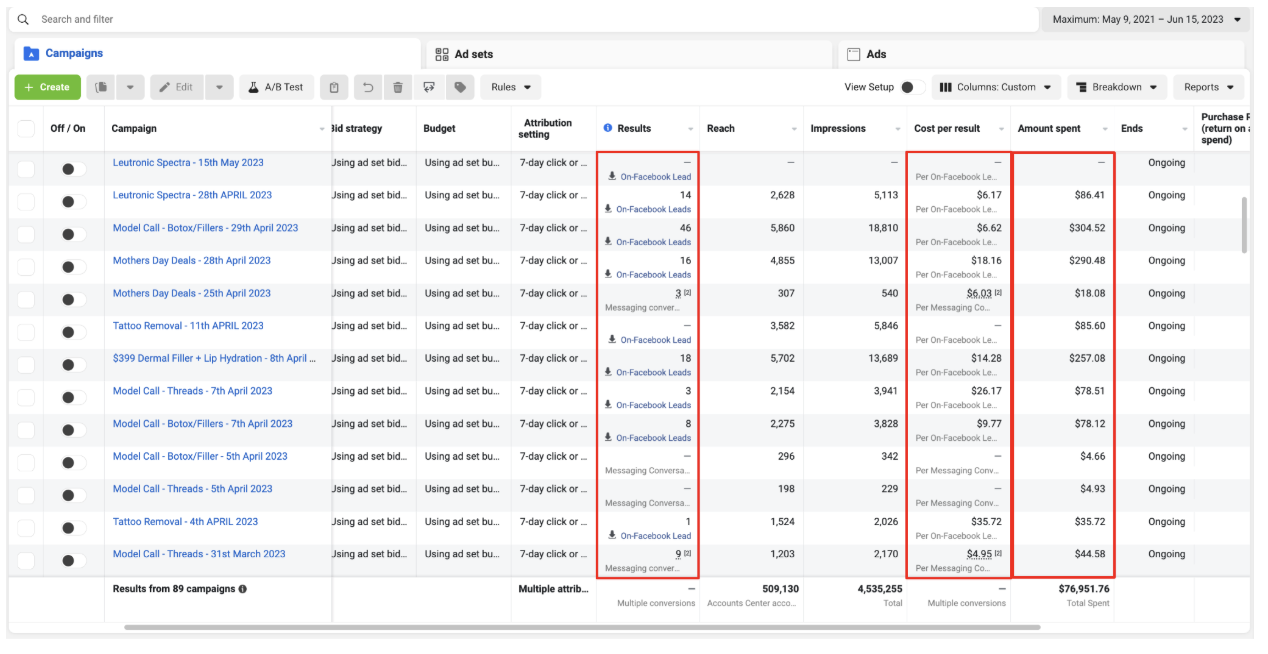Click the clipboard paste icon in toolbar
This screenshot has height=654, width=1268.
click(334, 87)
